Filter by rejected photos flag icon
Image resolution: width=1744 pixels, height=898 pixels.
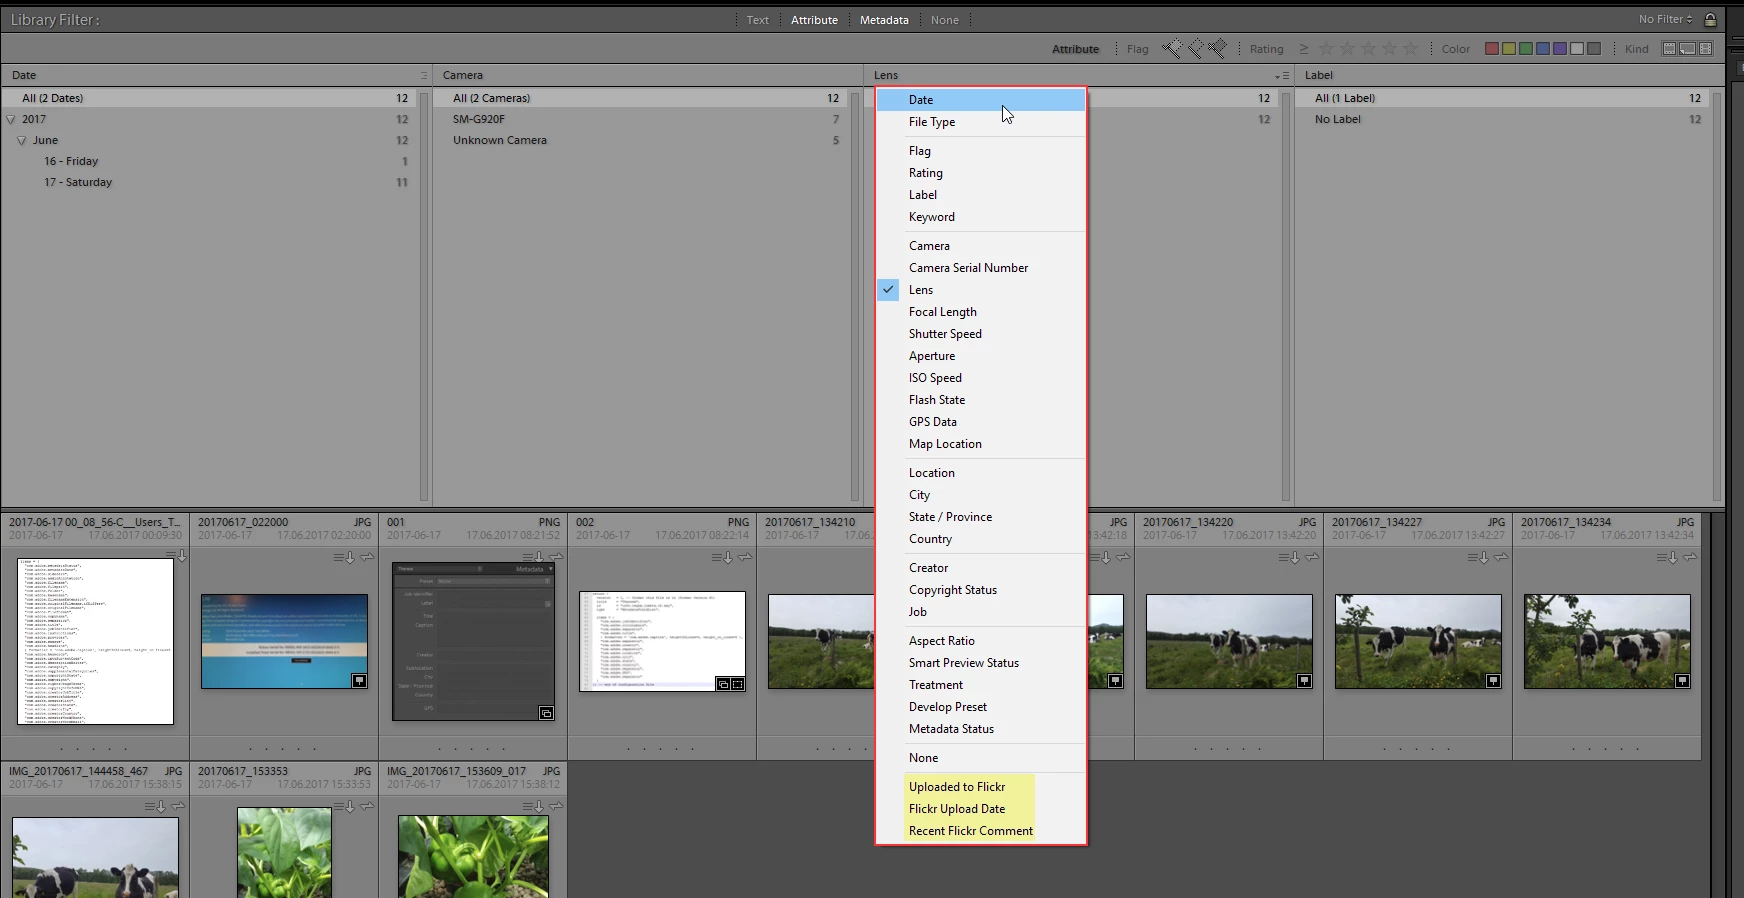point(1217,48)
